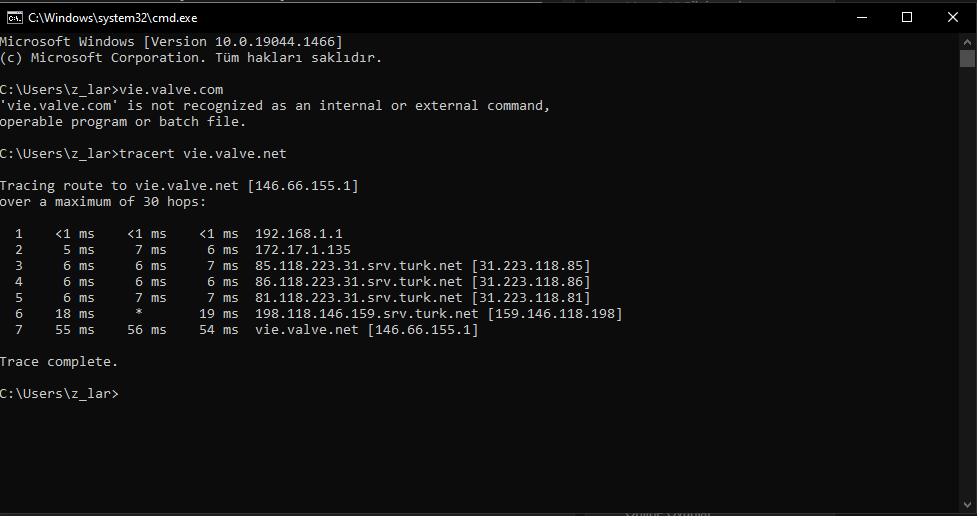The image size is (977, 516).
Task: Click the "tracert vie.valve.net" command line
Action: (x=203, y=153)
